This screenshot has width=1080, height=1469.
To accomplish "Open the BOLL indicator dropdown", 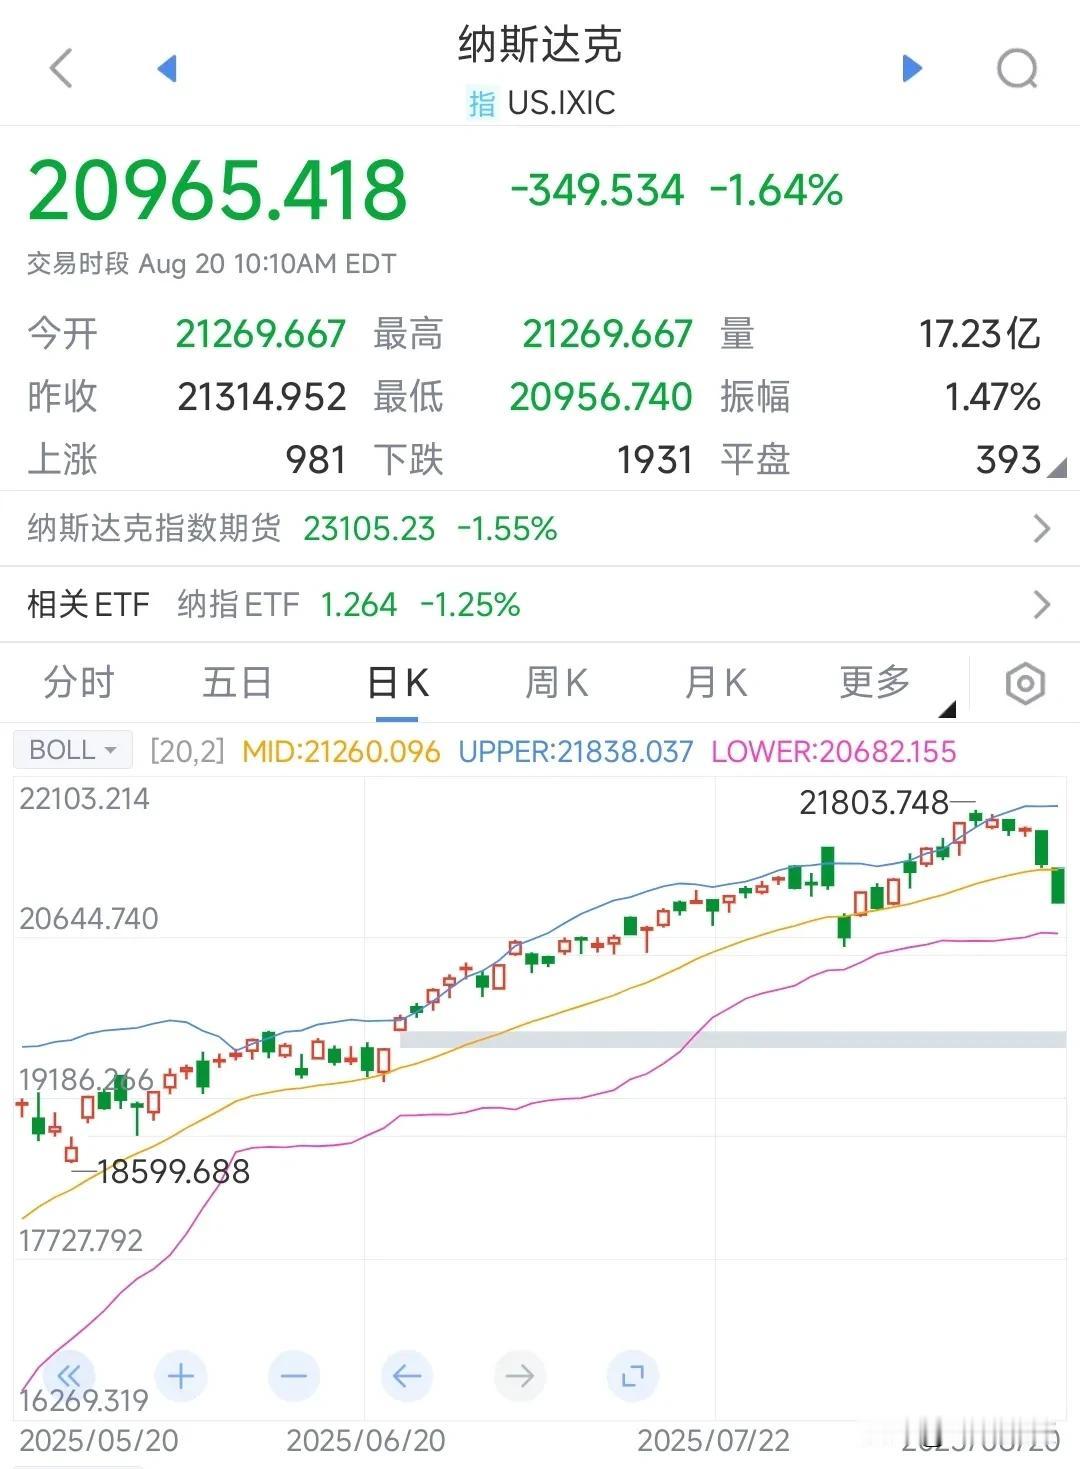I will click(73, 750).
